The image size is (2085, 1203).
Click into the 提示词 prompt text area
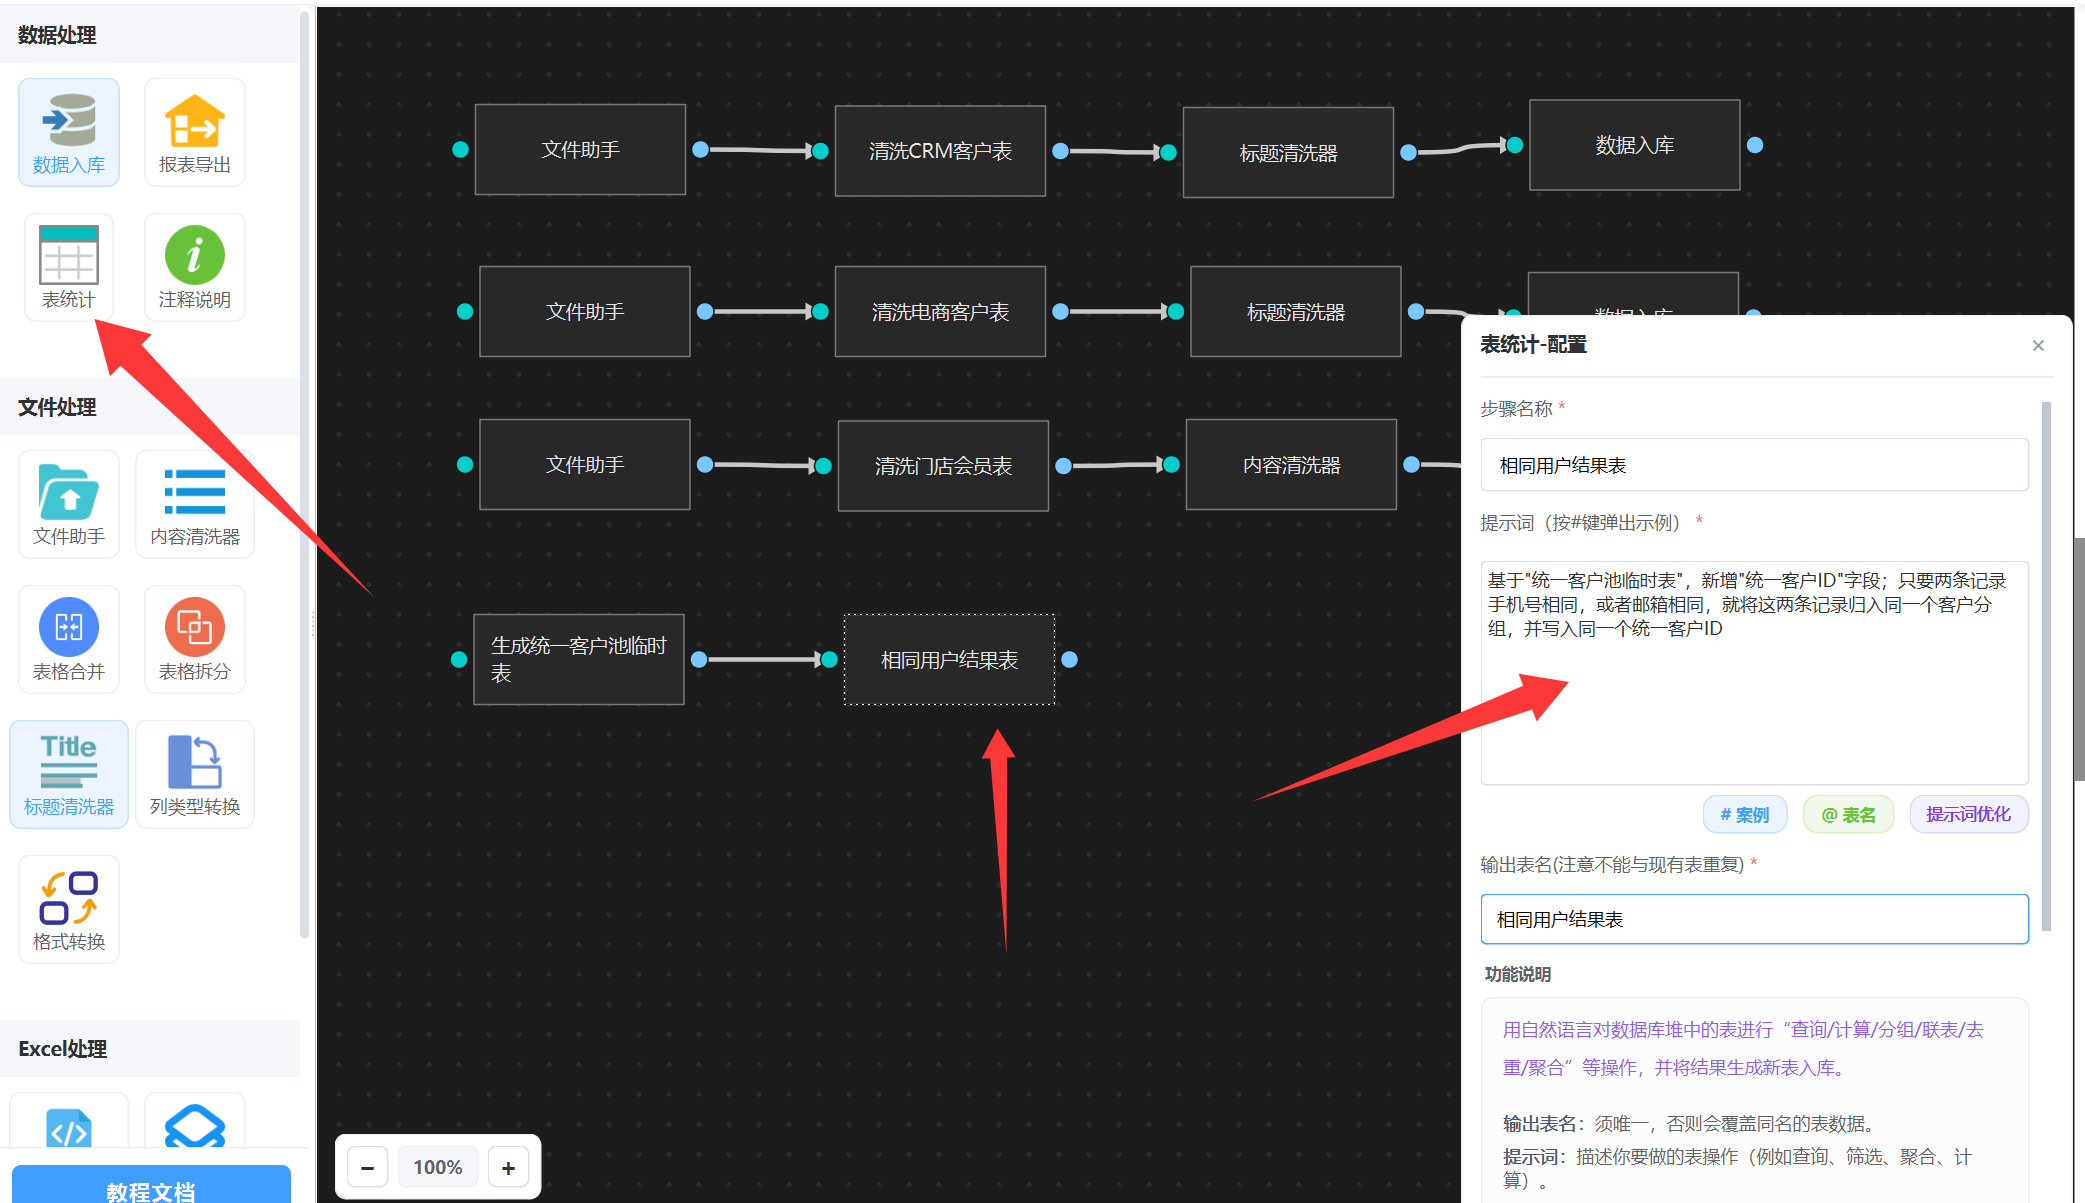1754,672
